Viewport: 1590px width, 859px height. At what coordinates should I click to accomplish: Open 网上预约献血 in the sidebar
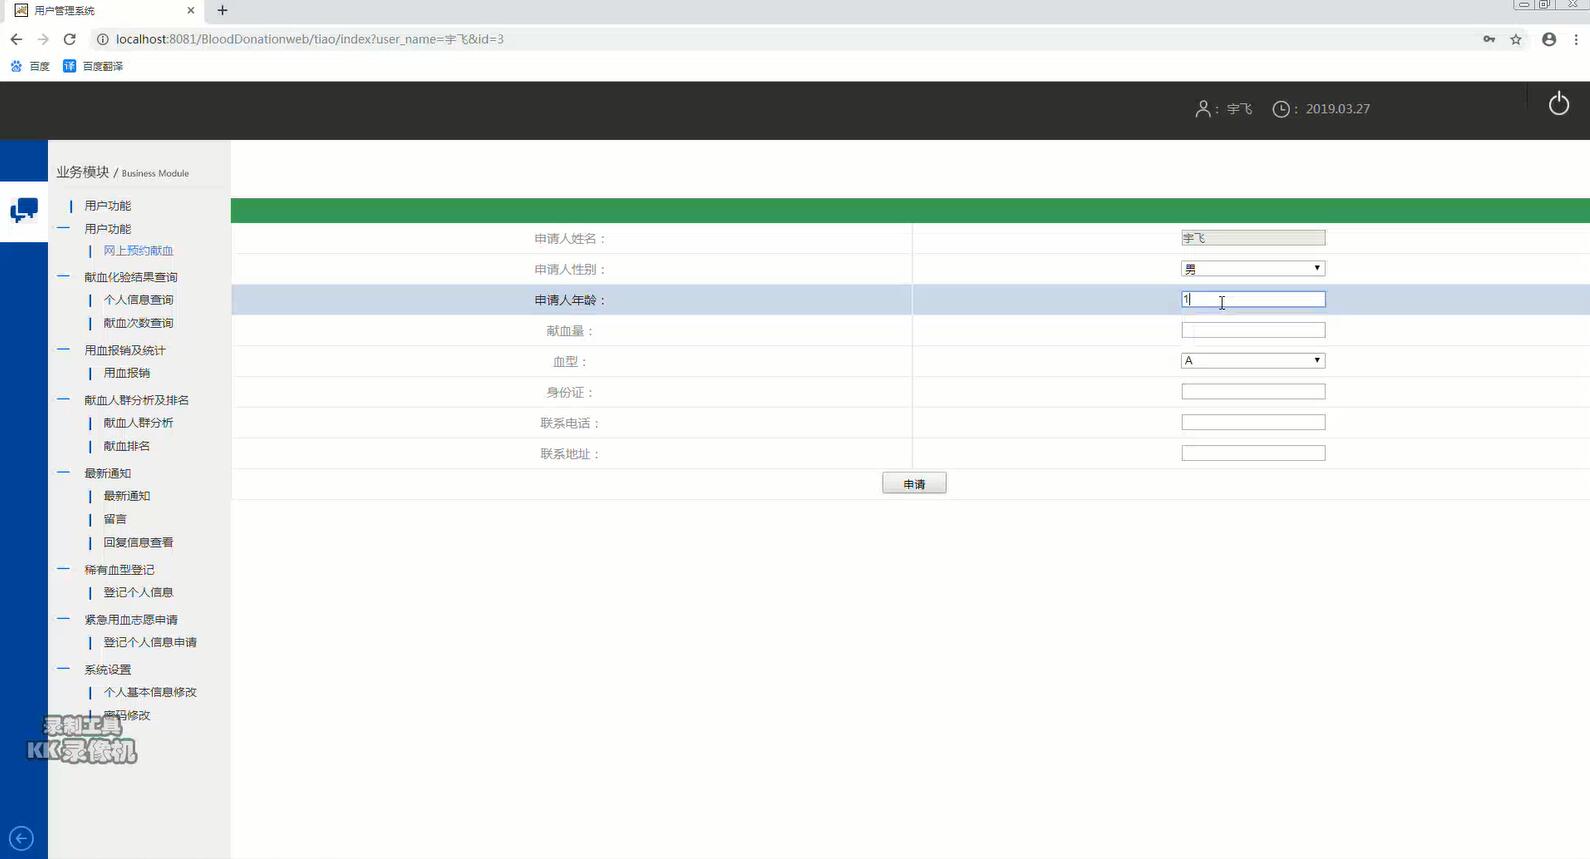click(138, 251)
